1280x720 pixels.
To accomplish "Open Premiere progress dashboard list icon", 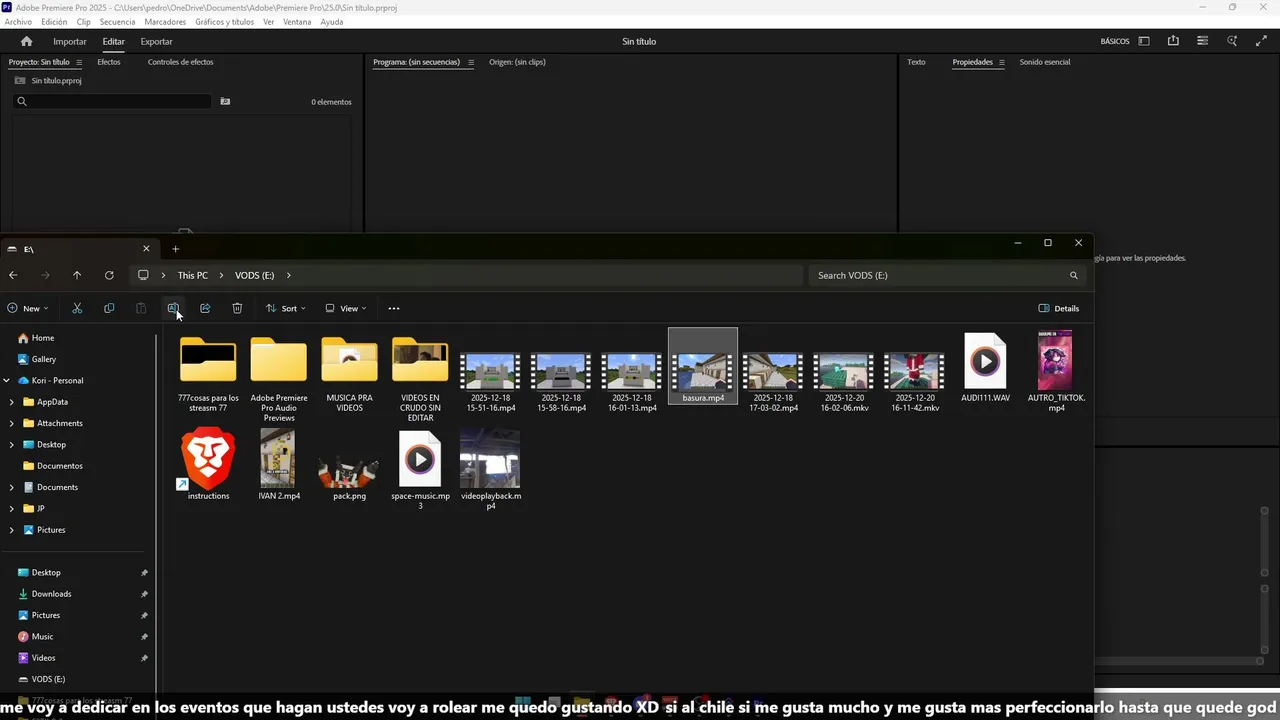I will point(1202,41).
